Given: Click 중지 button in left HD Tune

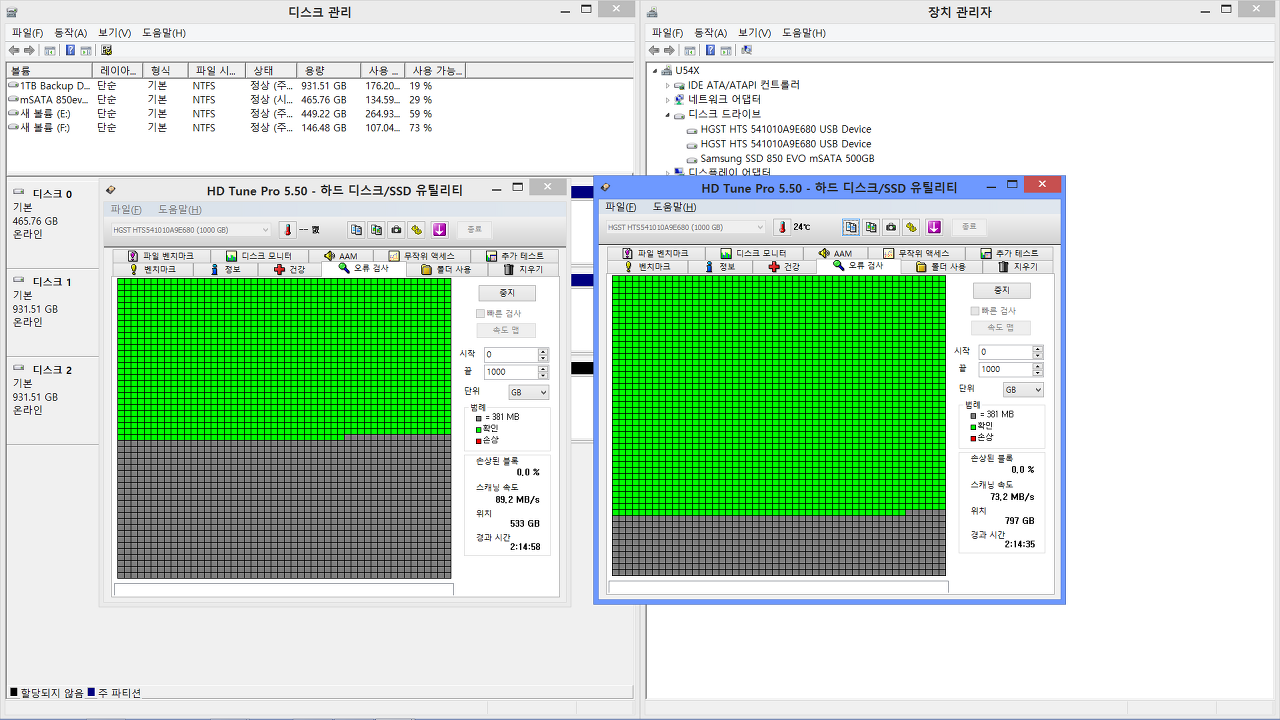Looking at the screenshot, I should point(507,293).
